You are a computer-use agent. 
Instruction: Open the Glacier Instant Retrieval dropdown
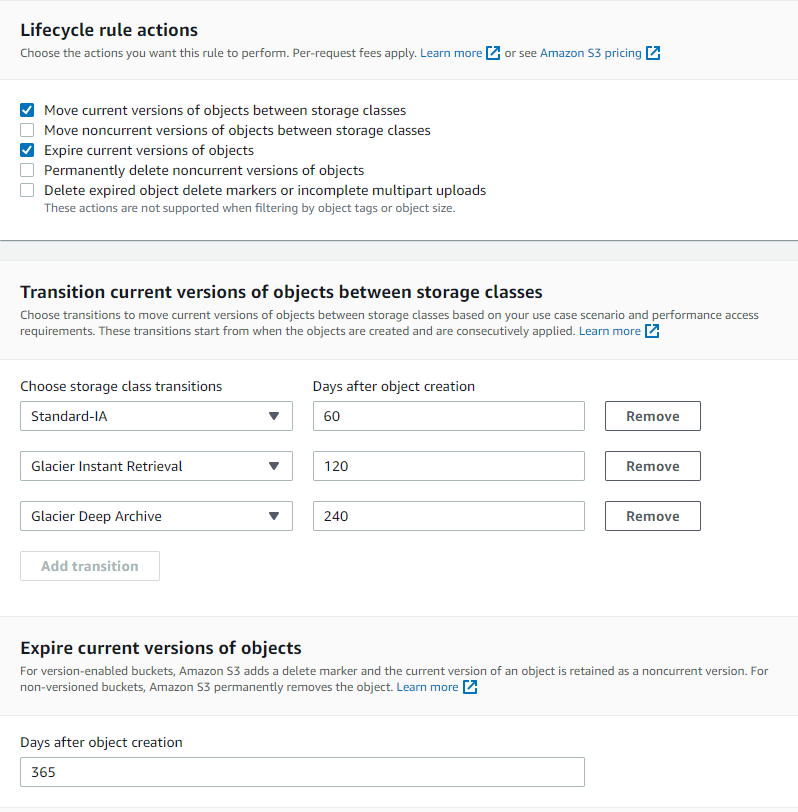point(156,466)
